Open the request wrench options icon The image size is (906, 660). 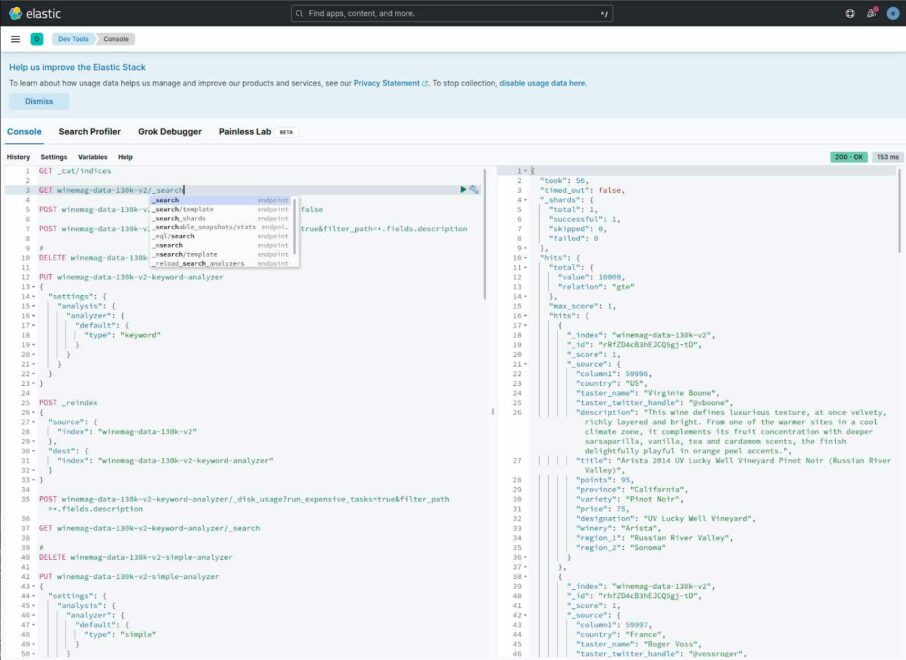click(473, 187)
